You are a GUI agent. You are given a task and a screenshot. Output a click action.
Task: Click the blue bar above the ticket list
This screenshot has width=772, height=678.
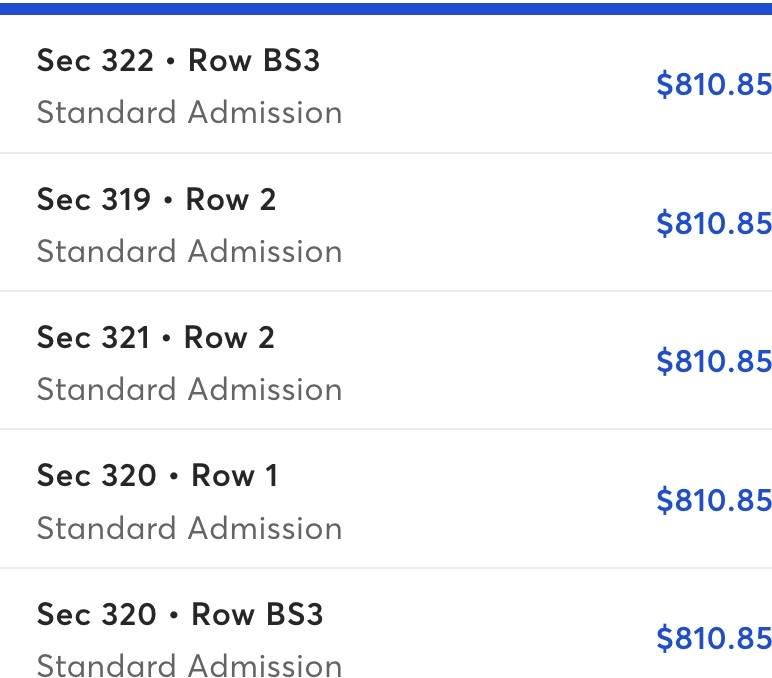(x=386, y=7)
